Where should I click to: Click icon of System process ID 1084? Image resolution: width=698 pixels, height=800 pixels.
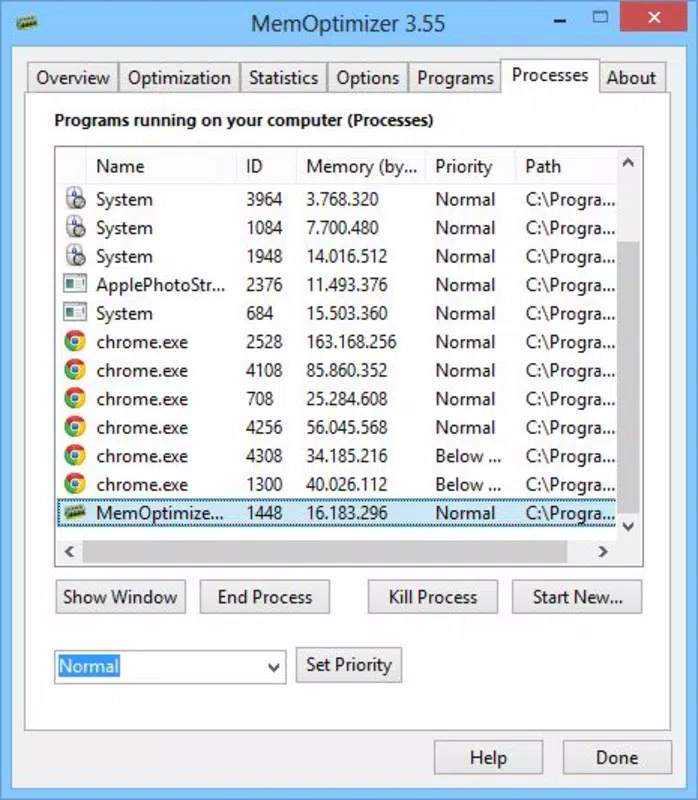pyautogui.click(x=76, y=227)
